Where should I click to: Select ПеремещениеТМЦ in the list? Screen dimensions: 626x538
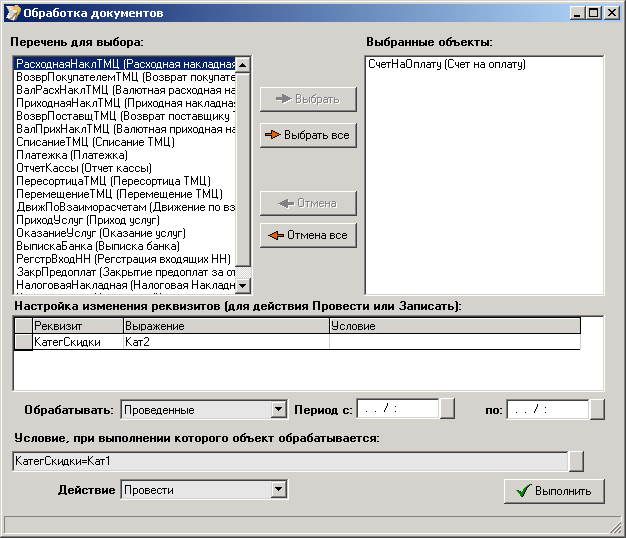[125, 194]
